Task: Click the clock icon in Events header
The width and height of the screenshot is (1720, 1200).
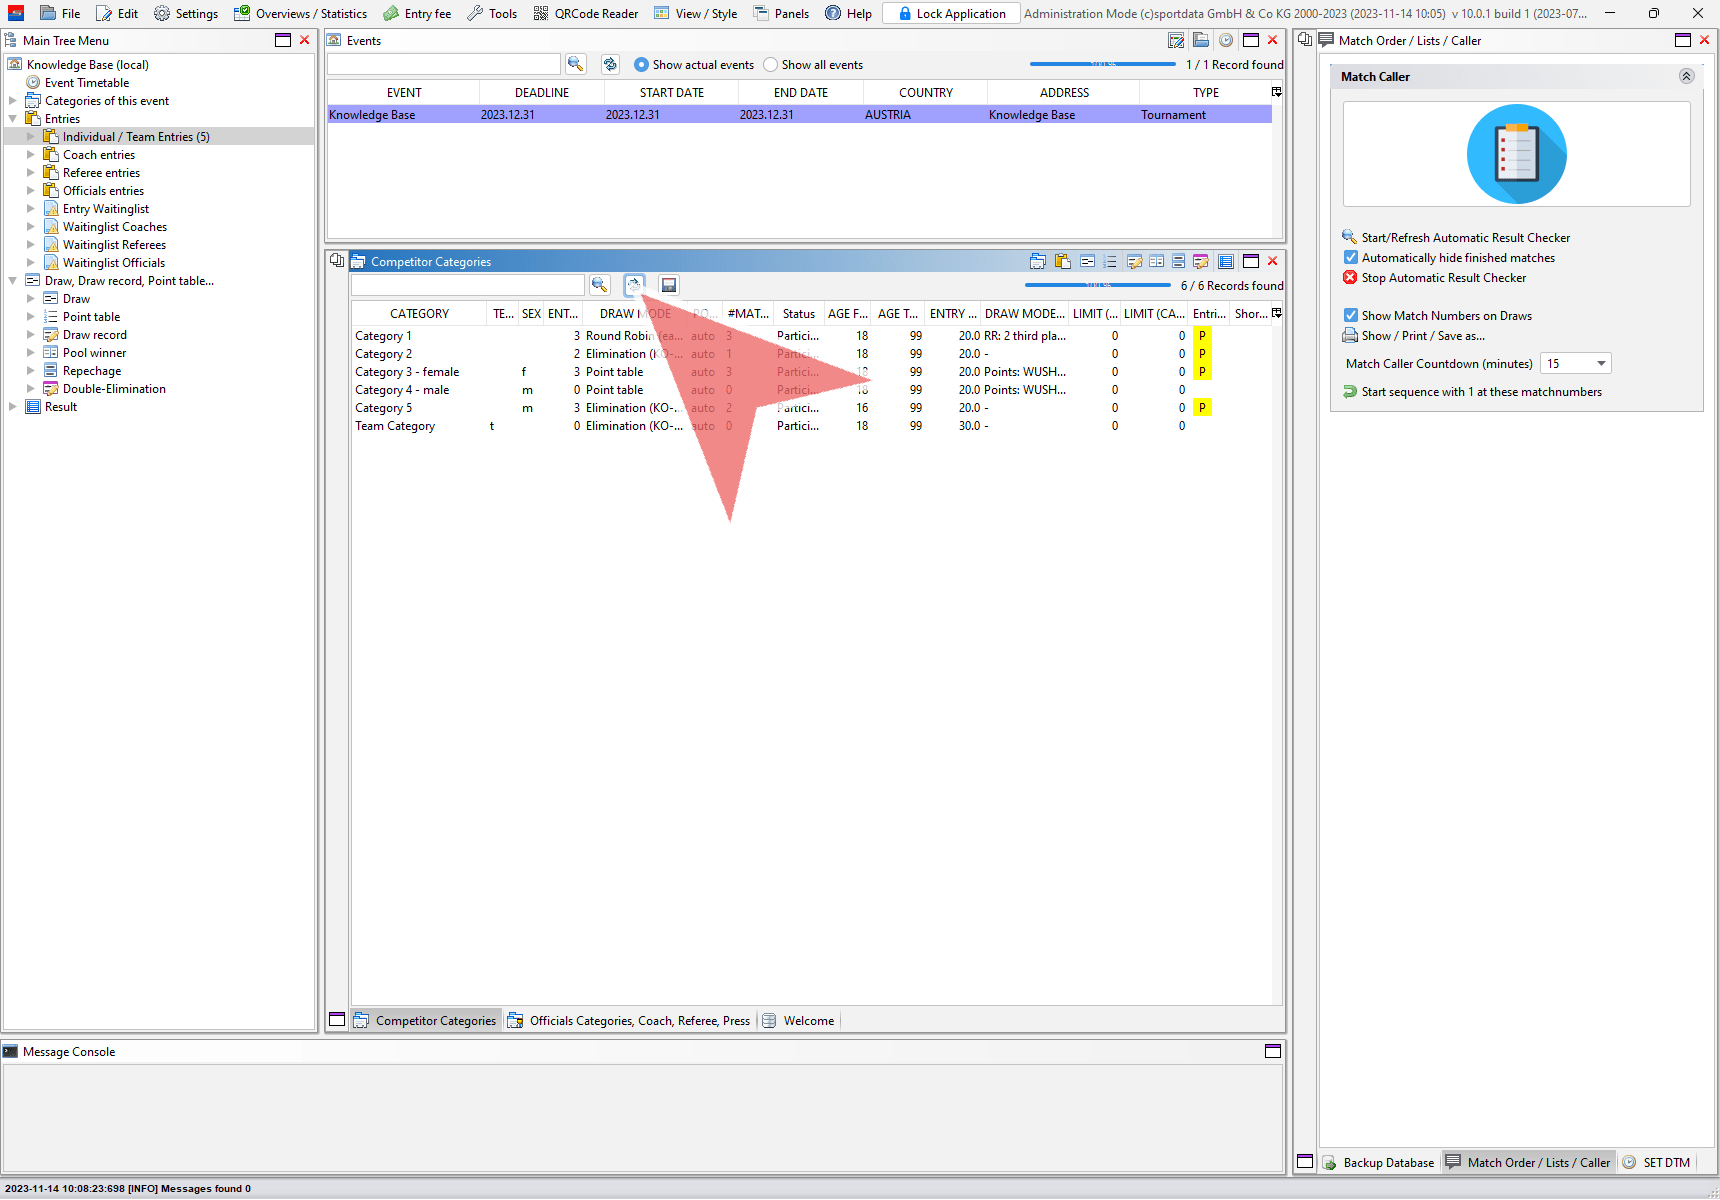Action: [x=1225, y=41]
